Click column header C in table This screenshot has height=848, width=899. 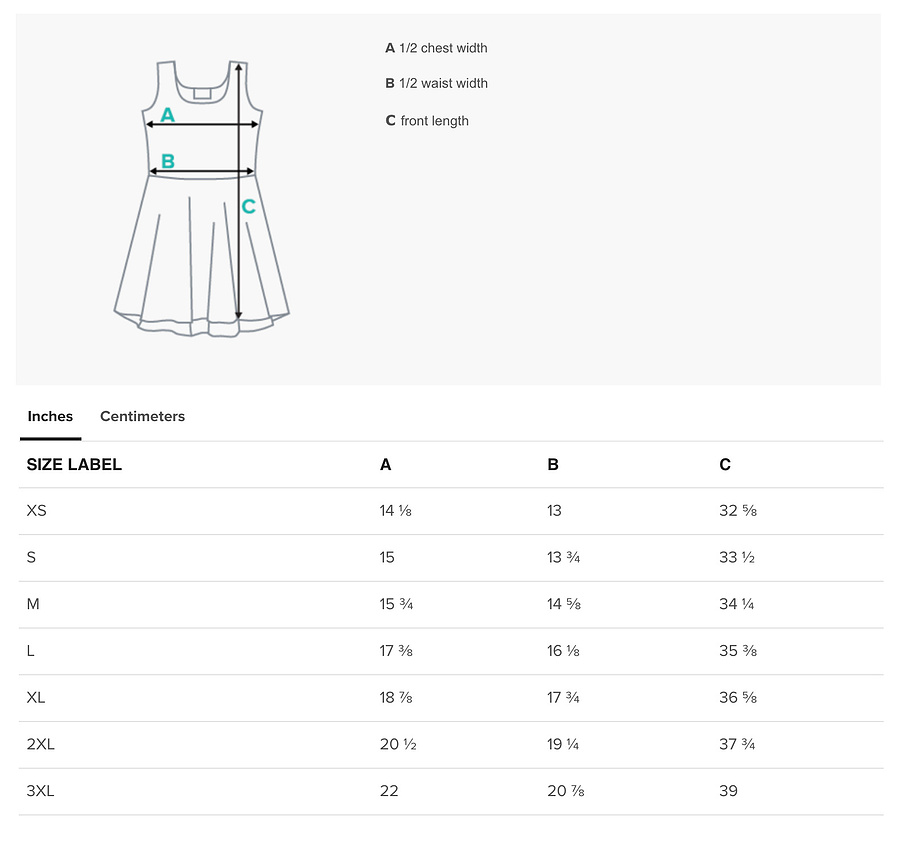725,464
